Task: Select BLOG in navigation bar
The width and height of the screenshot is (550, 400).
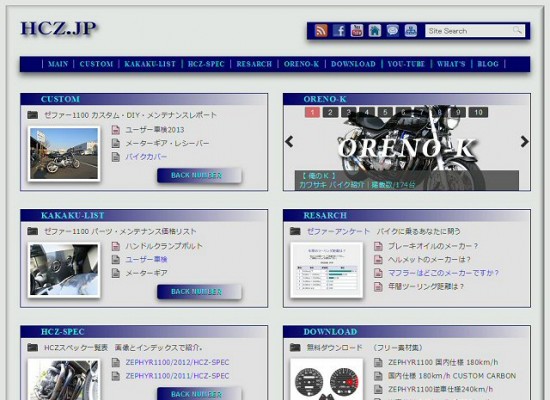Action: pyautogui.click(x=488, y=64)
